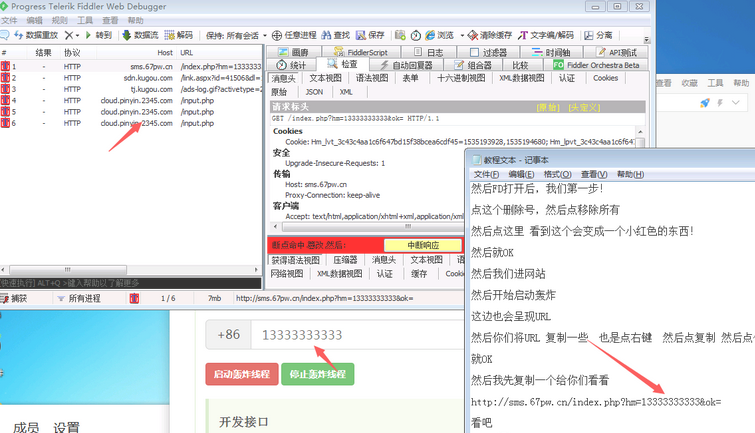The image size is (755, 433).
Task: Open the 查看 menu in Fiddler
Action: coord(110,20)
